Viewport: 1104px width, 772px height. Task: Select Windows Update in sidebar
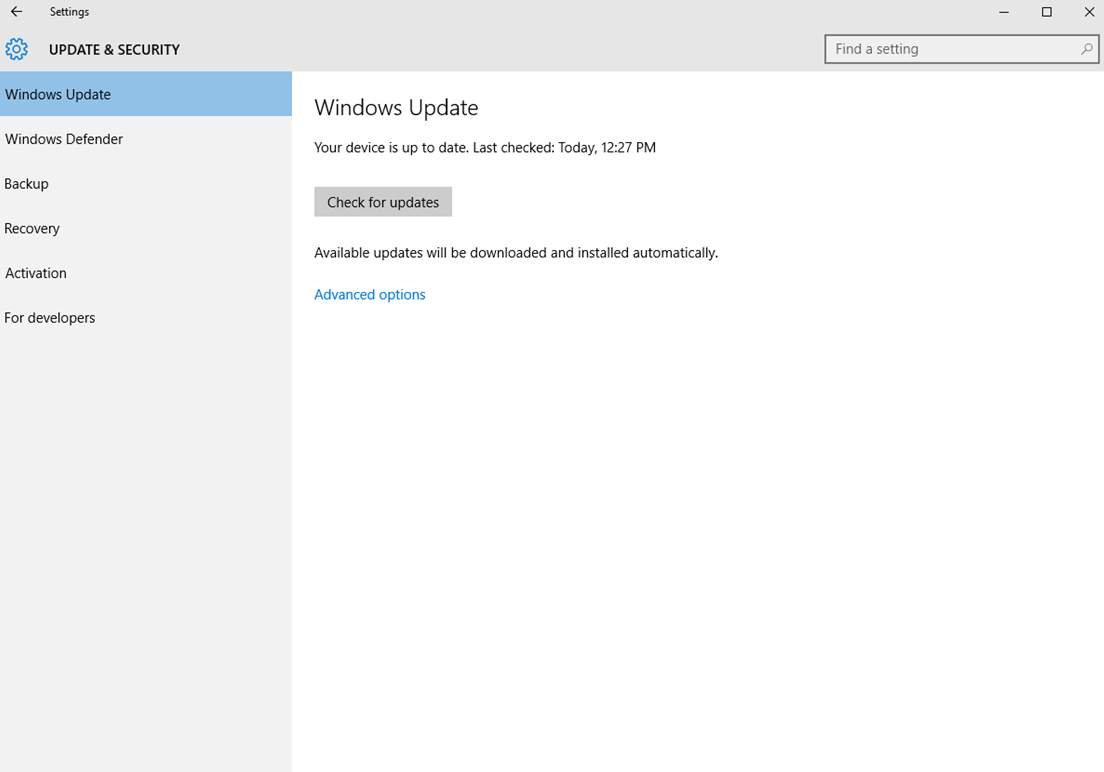point(146,94)
